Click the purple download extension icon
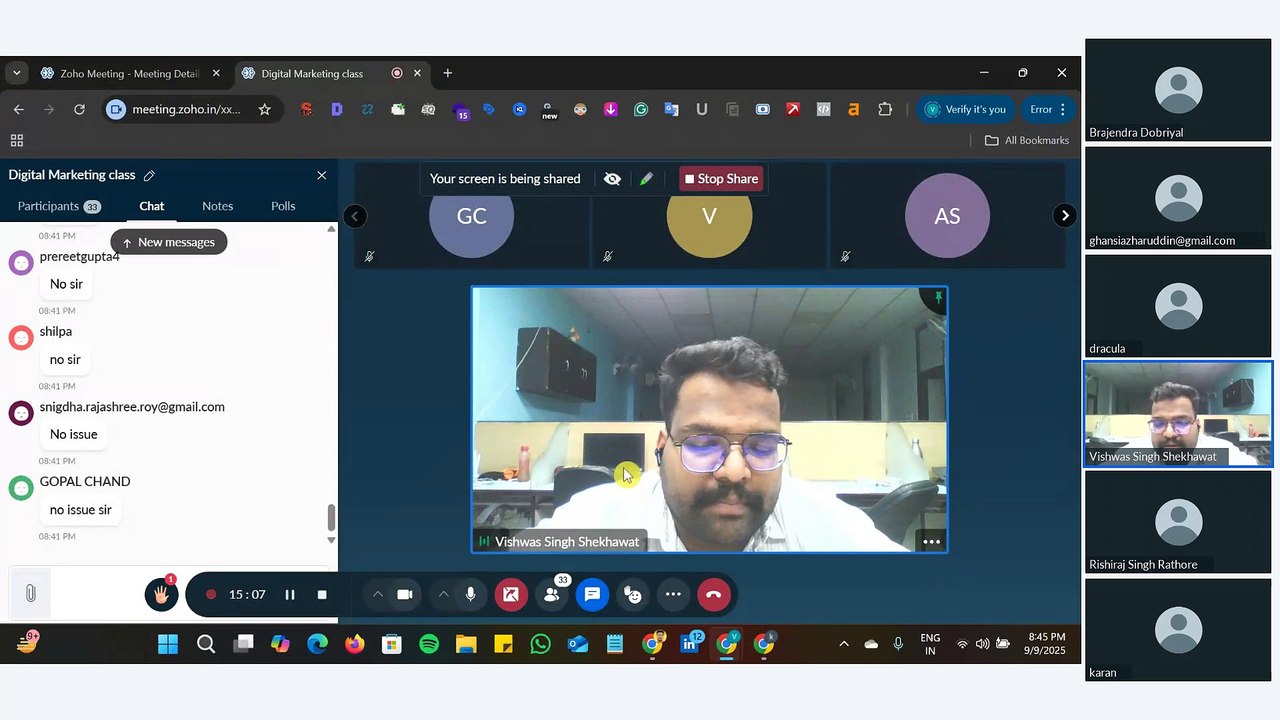This screenshot has width=1280, height=720. pyautogui.click(x=610, y=110)
